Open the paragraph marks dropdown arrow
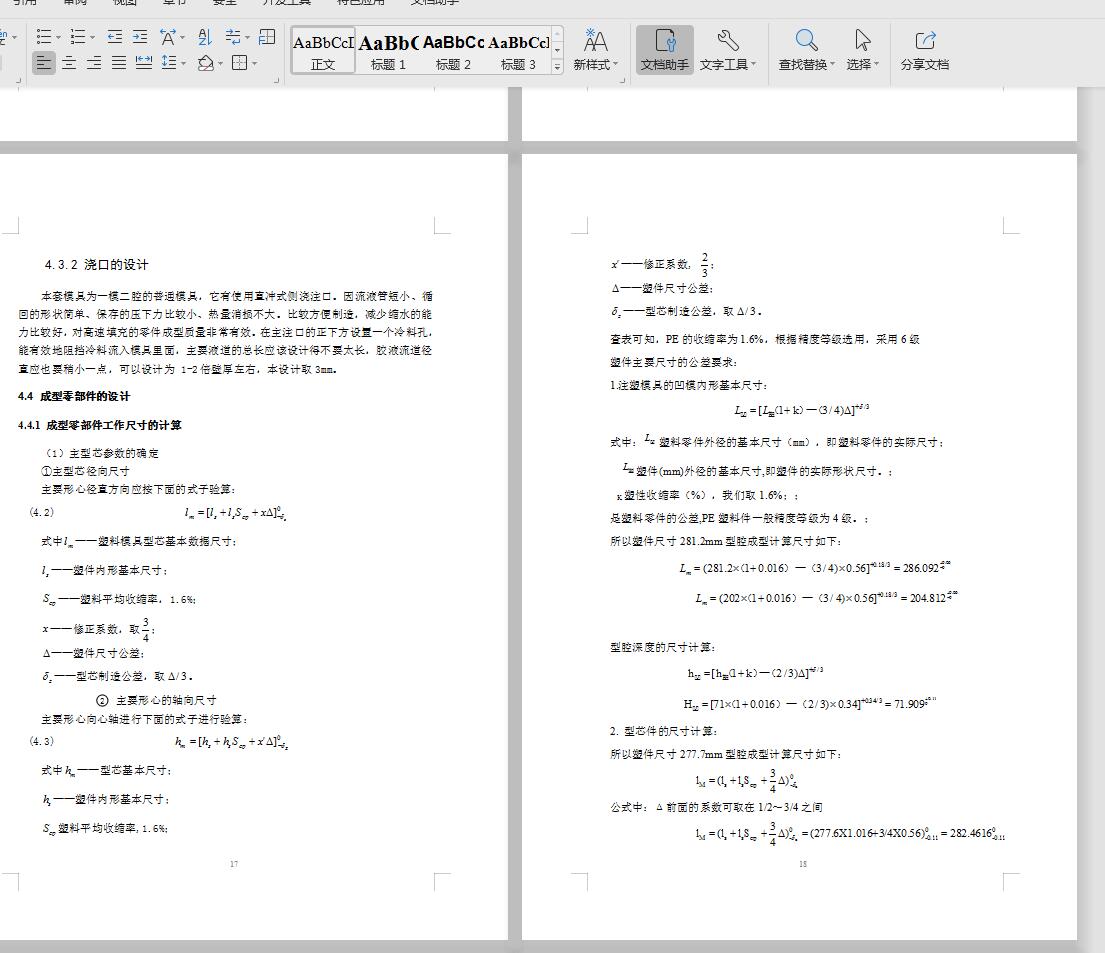 click(247, 37)
